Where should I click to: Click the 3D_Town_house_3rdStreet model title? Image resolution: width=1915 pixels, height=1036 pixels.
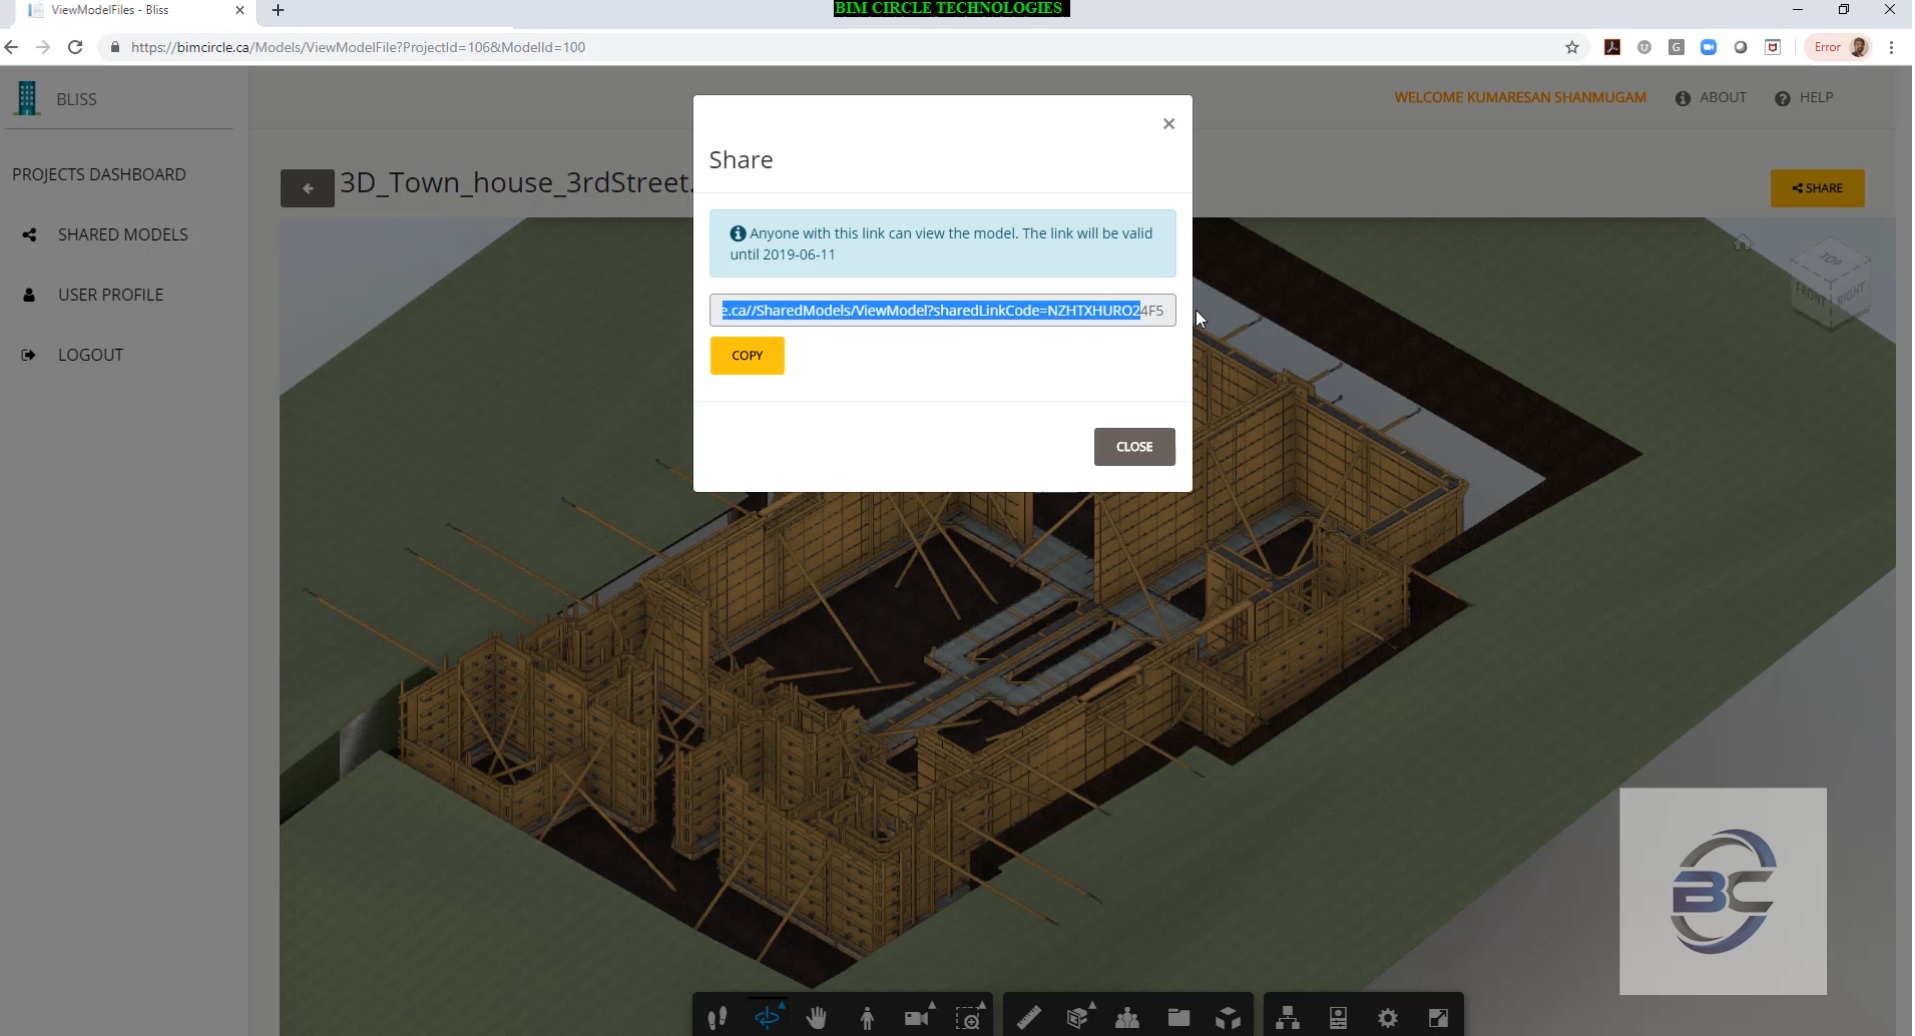click(x=516, y=183)
